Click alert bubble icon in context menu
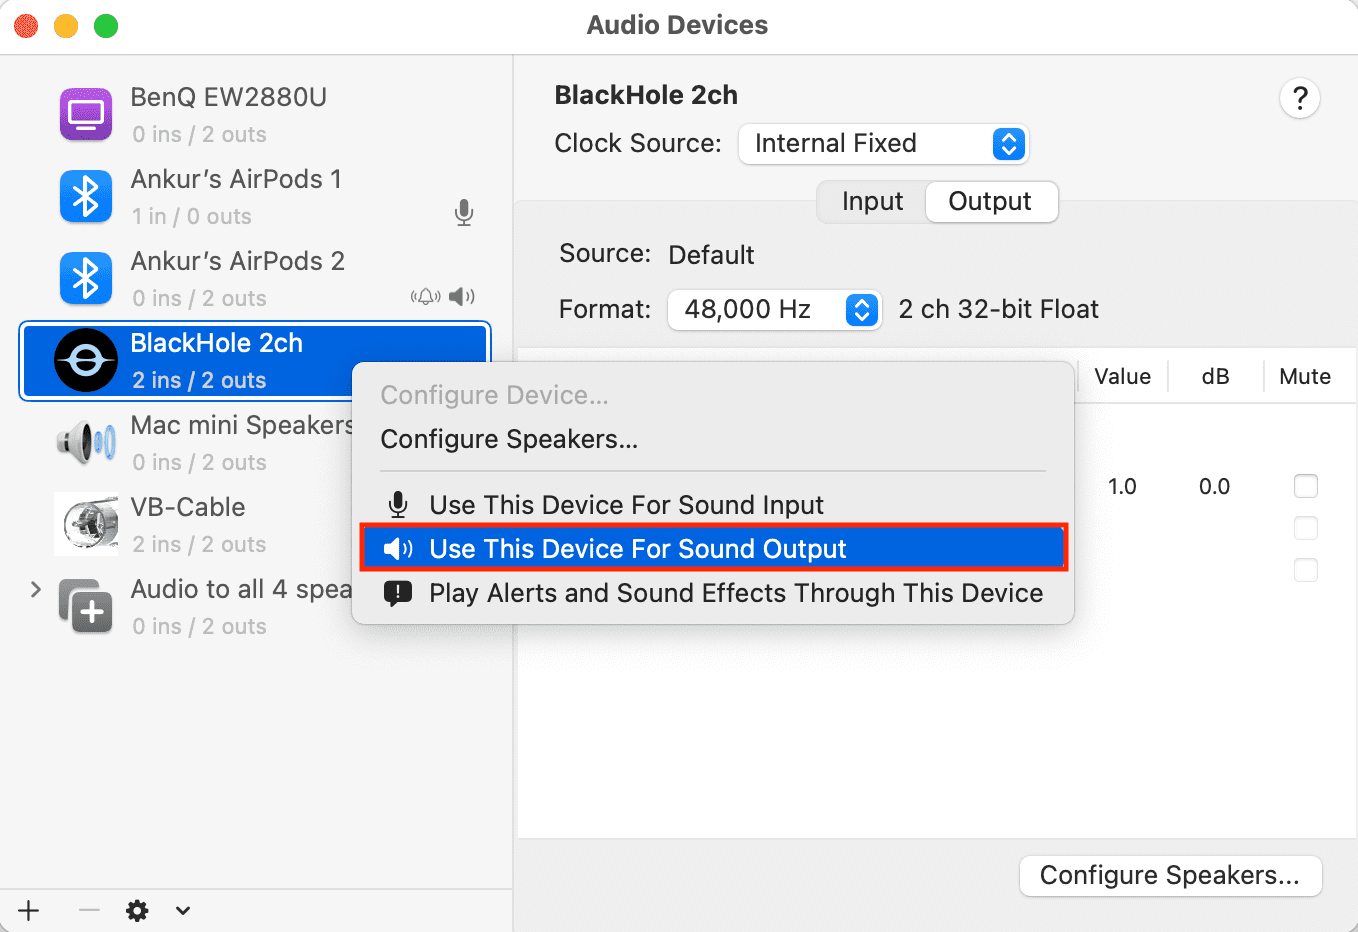Image resolution: width=1358 pixels, height=932 pixels. (398, 593)
